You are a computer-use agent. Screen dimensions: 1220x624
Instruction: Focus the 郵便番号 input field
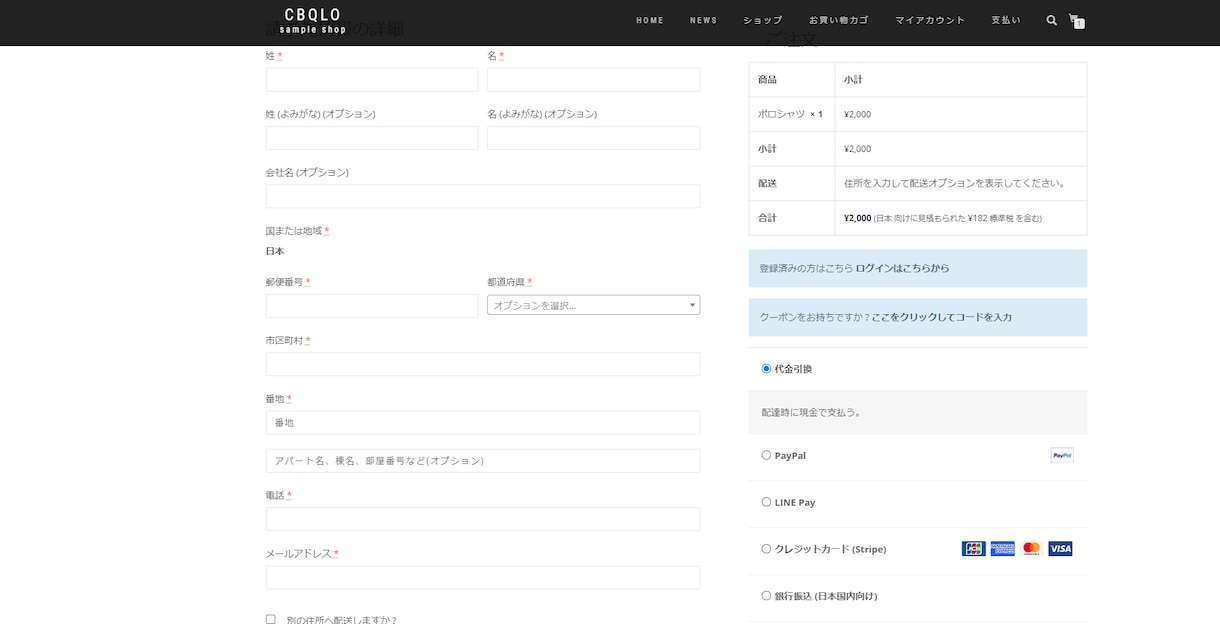click(x=372, y=306)
